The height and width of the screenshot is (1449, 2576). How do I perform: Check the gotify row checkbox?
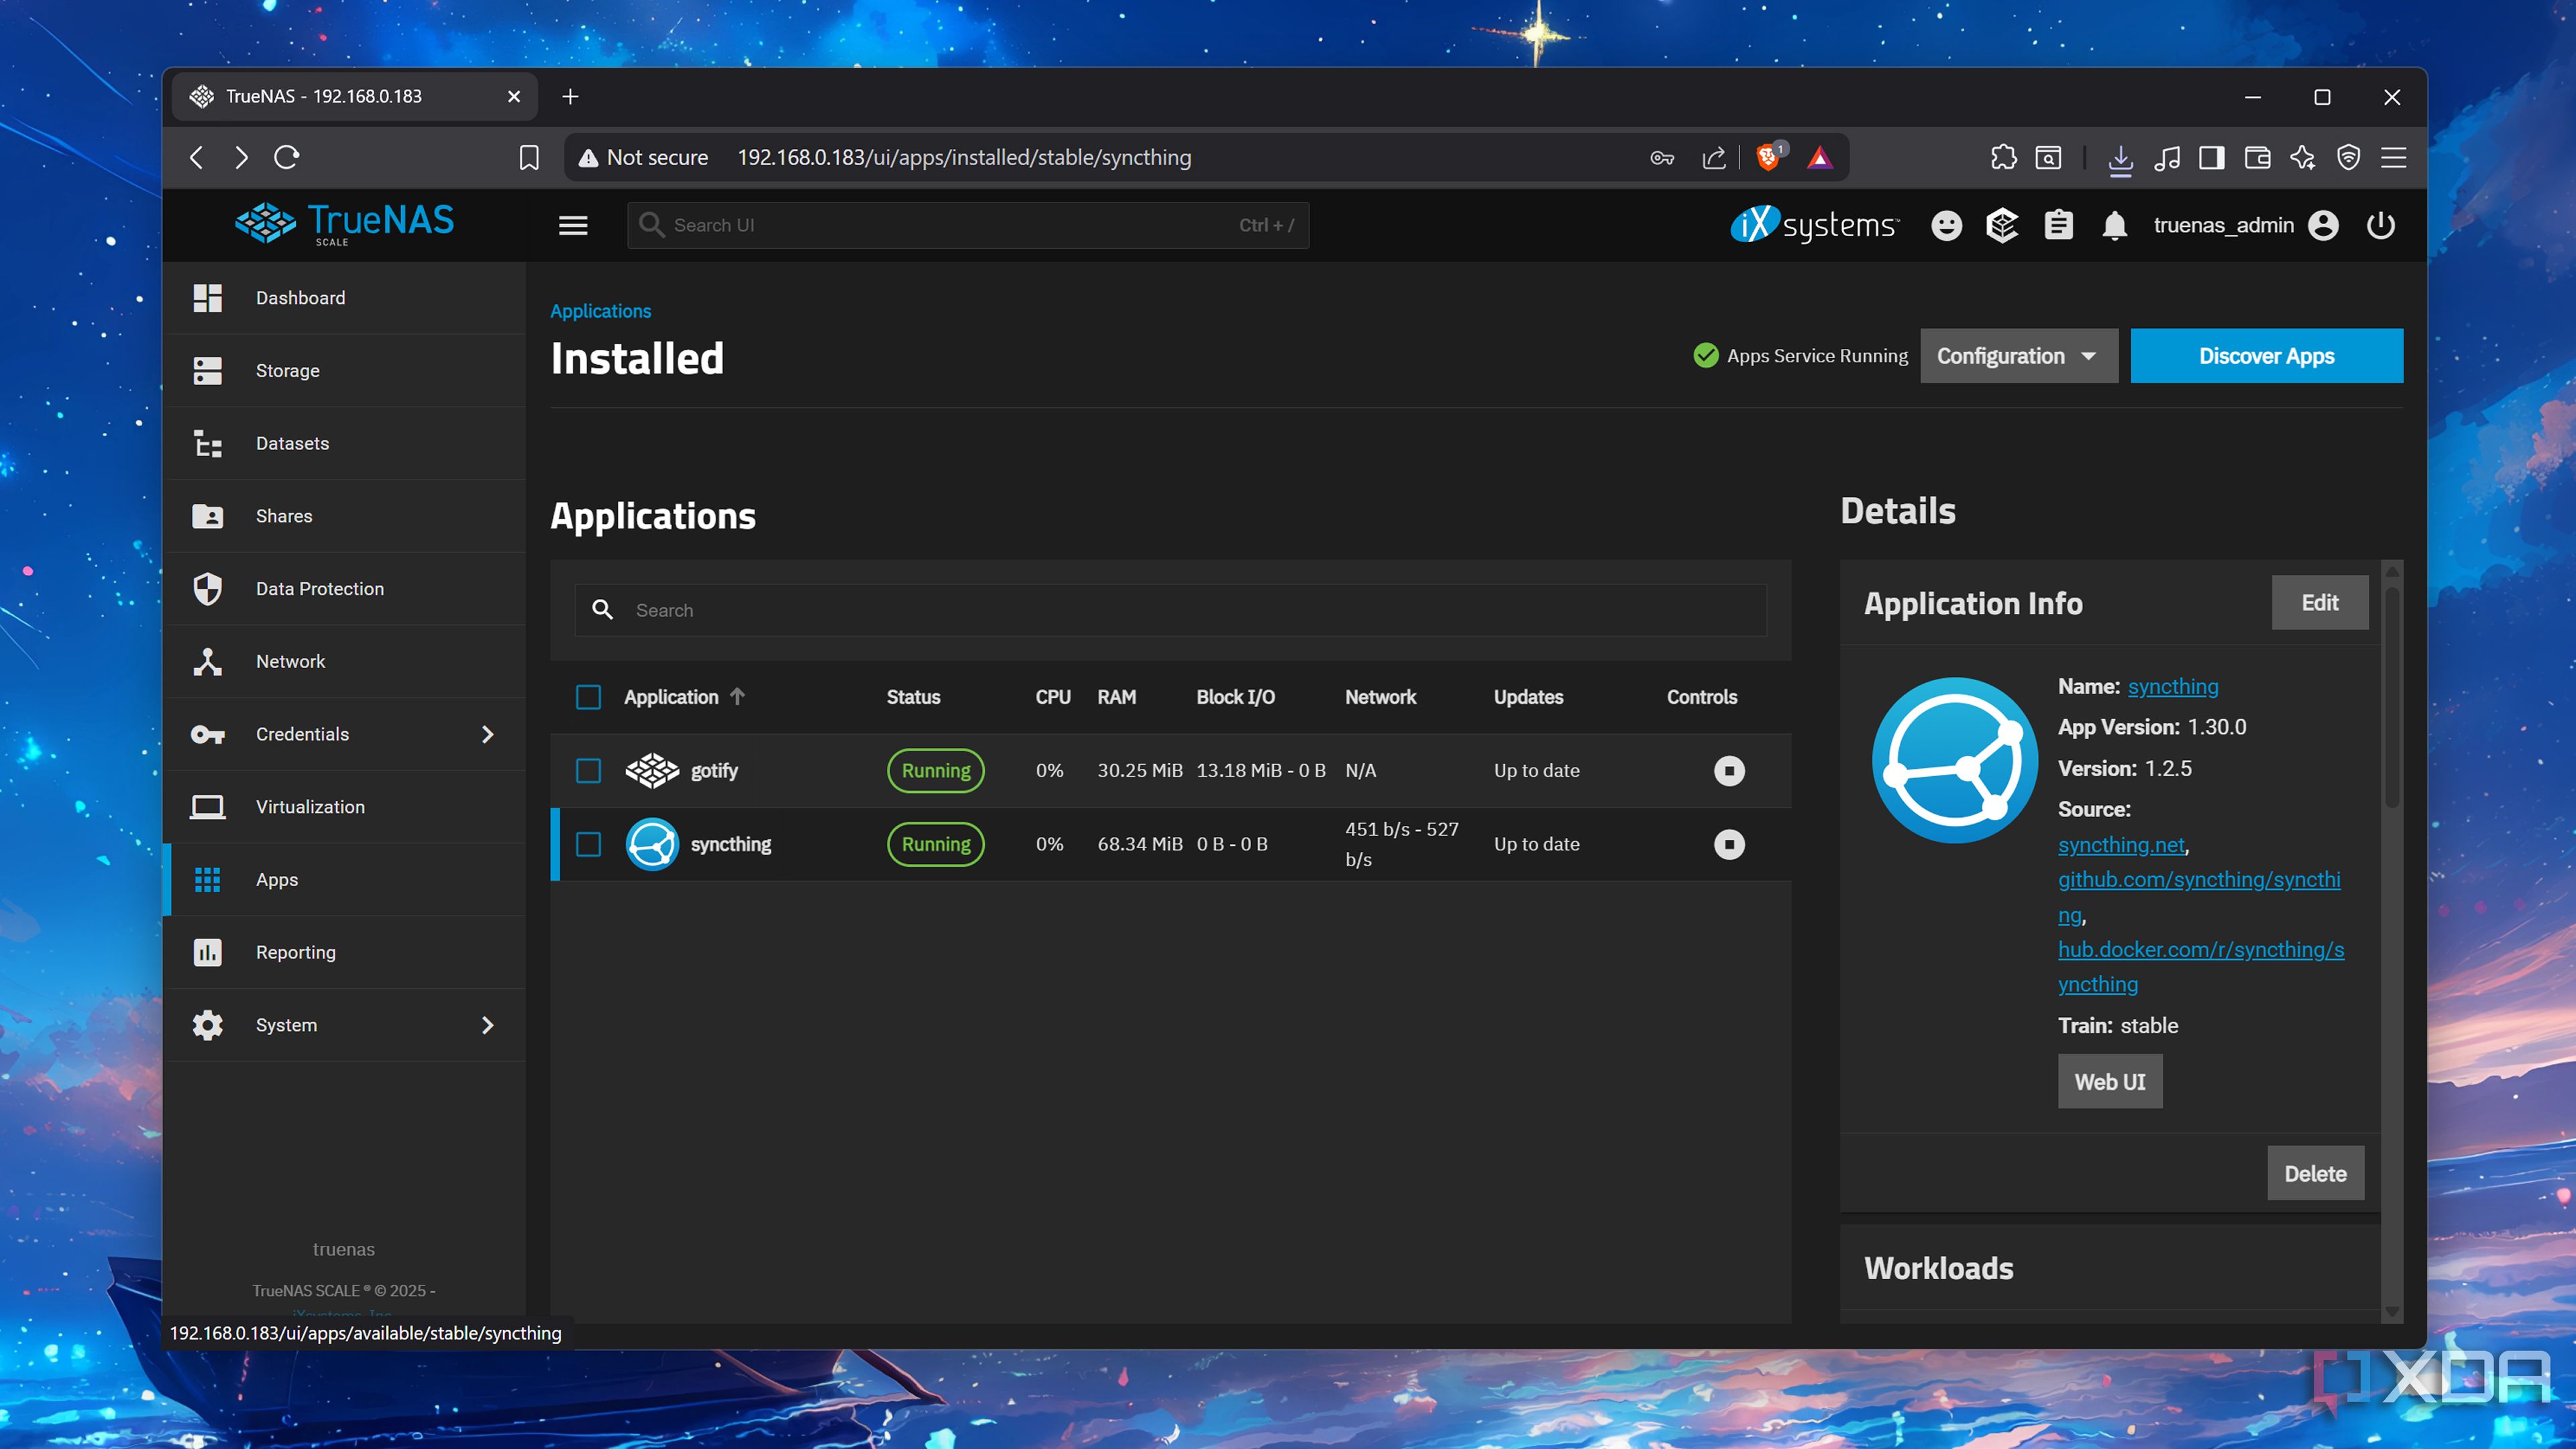pos(589,771)
